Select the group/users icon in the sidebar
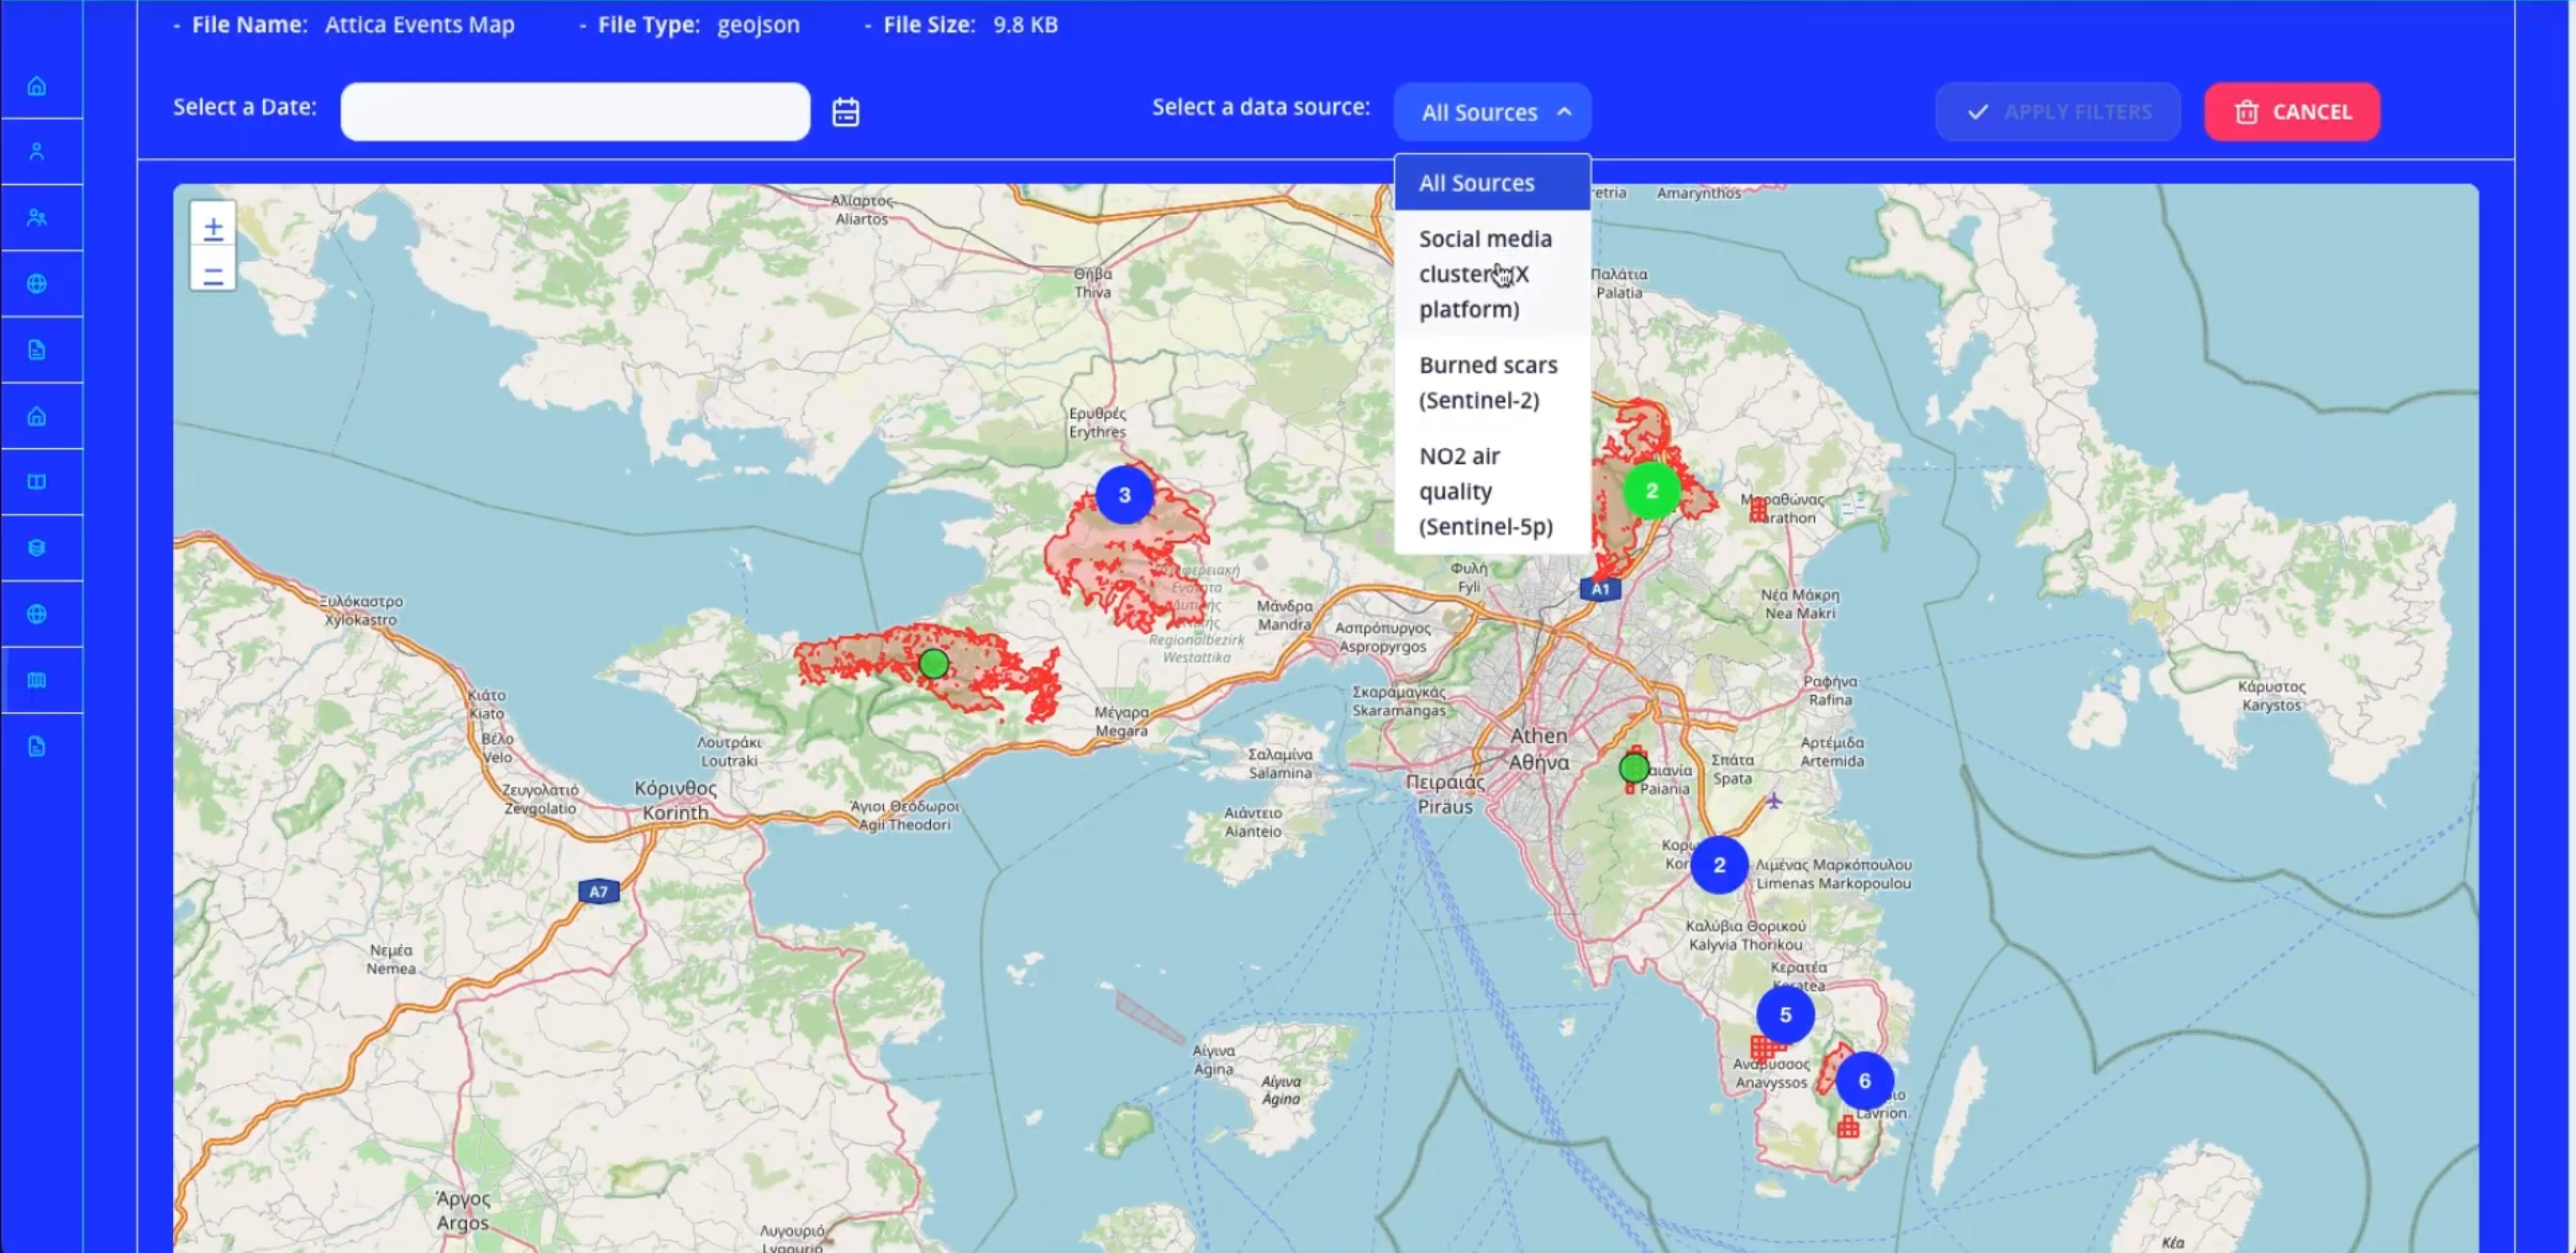The image size is (2576, 1253). click(x=37, y=216)
